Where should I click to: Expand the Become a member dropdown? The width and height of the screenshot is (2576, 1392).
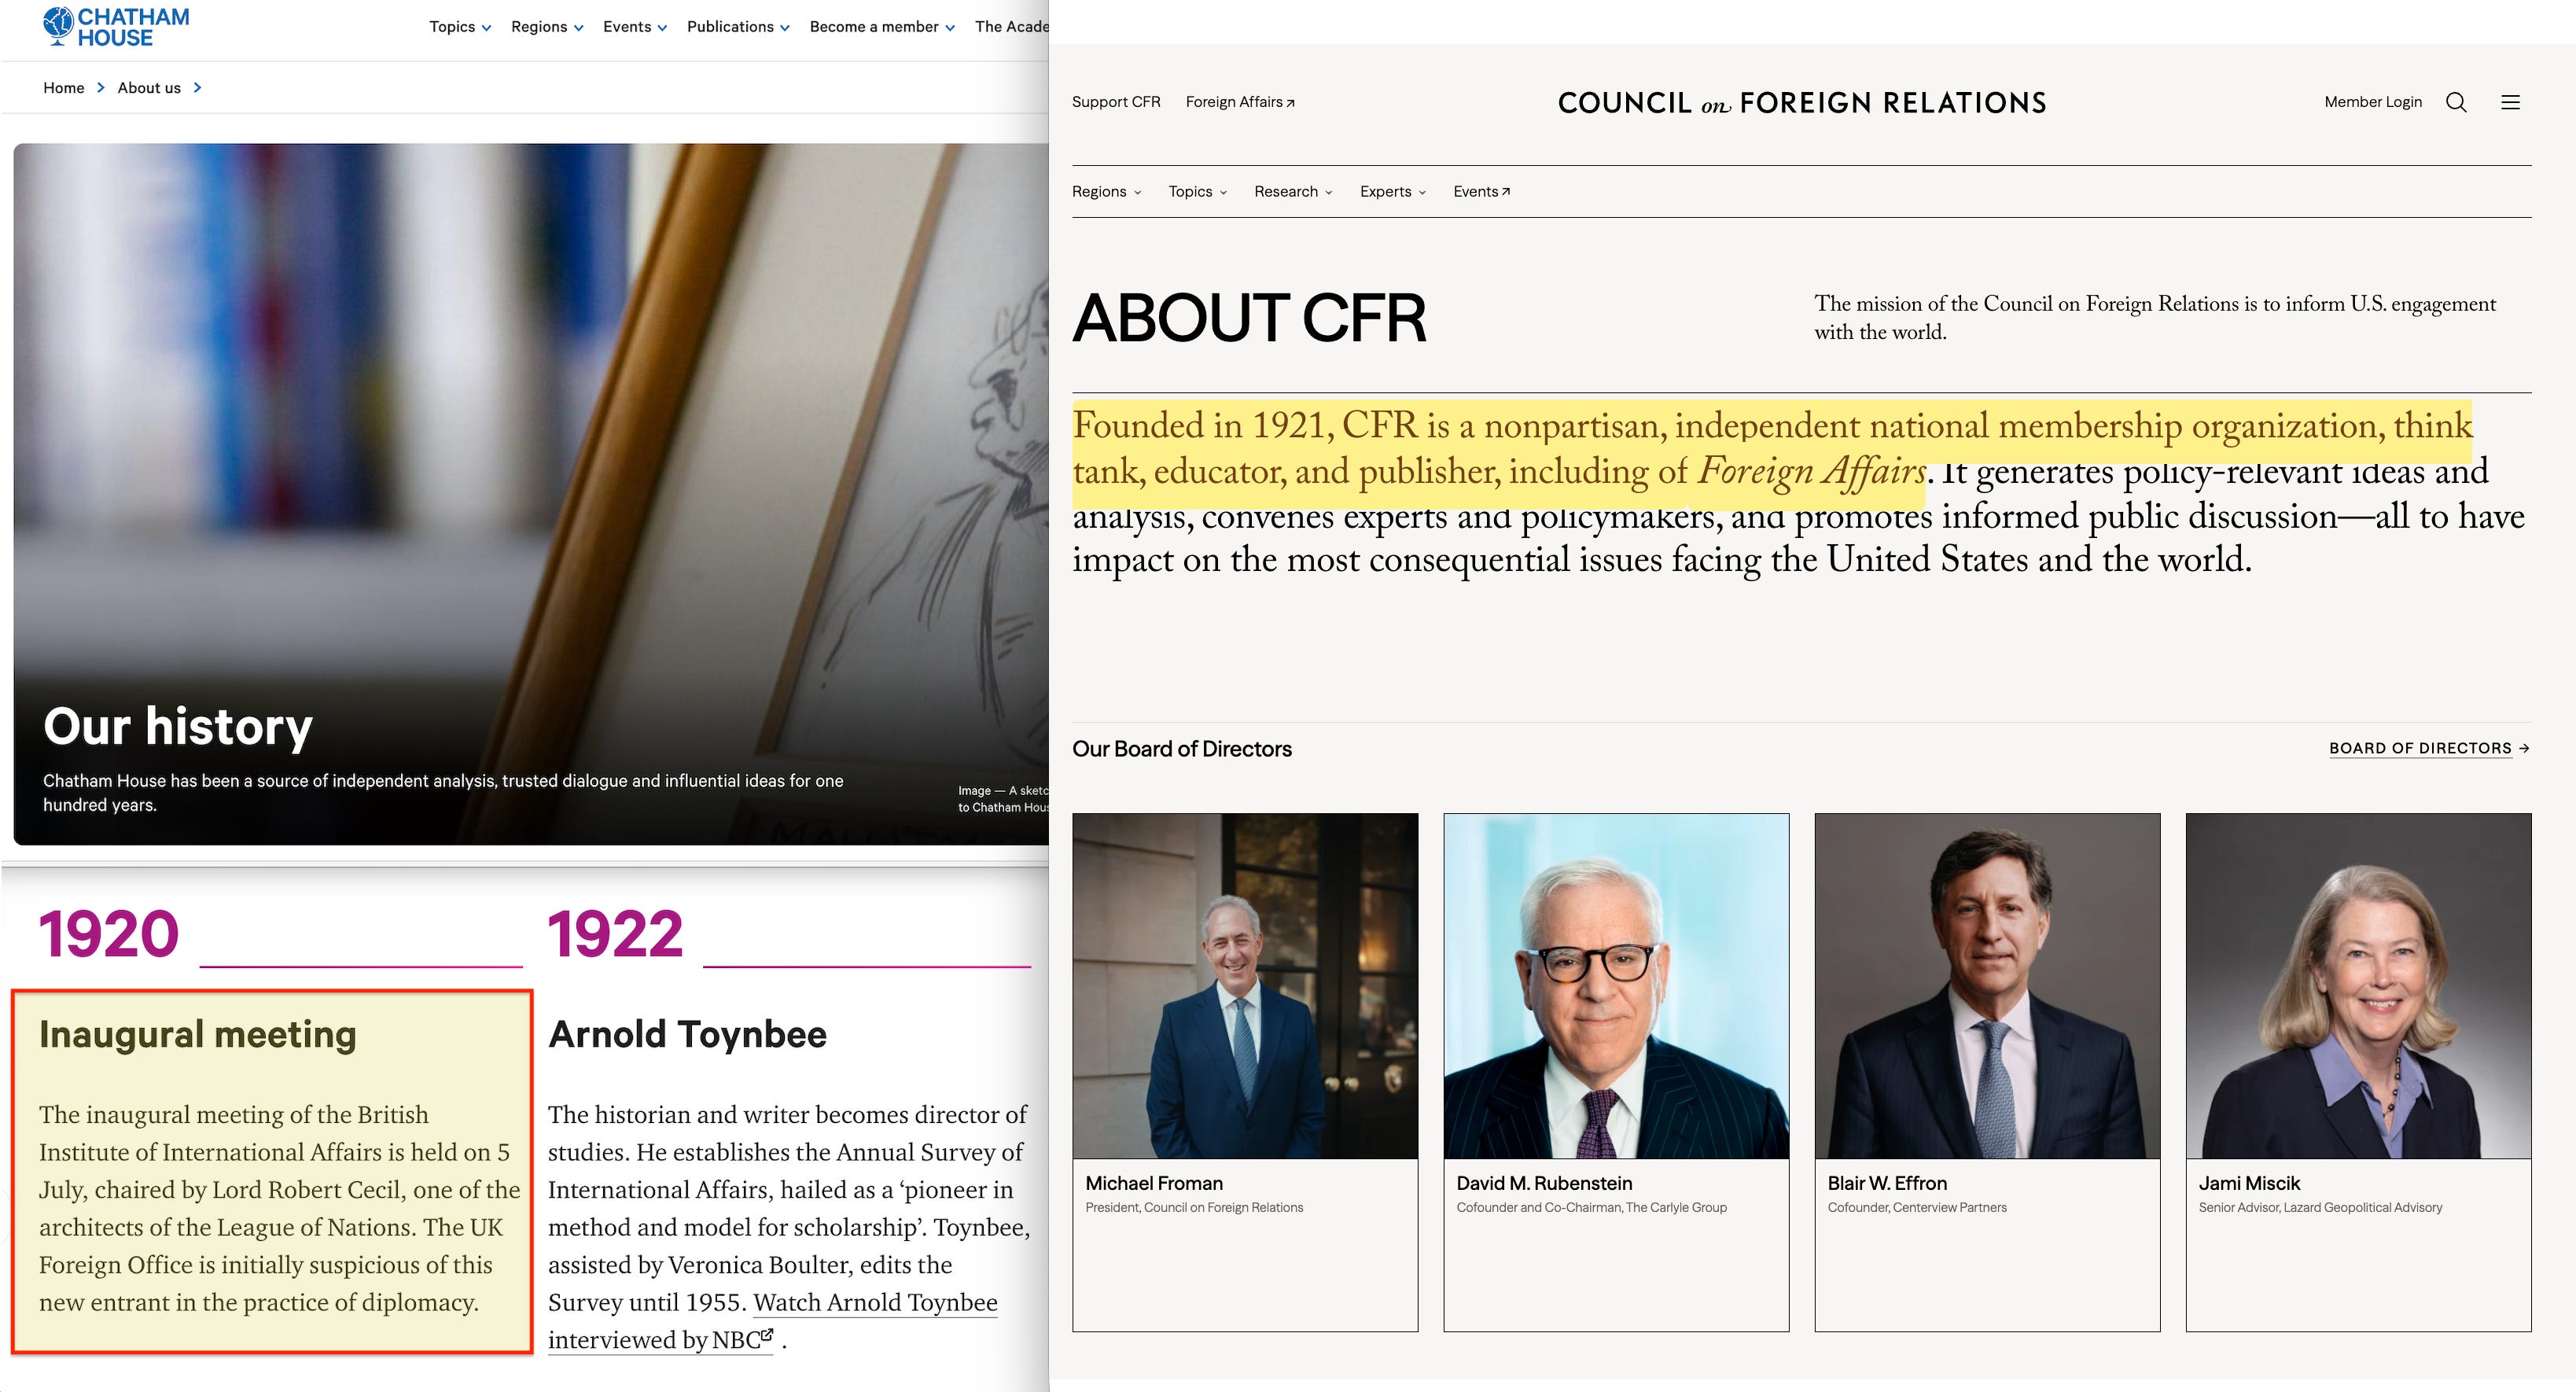882,27
